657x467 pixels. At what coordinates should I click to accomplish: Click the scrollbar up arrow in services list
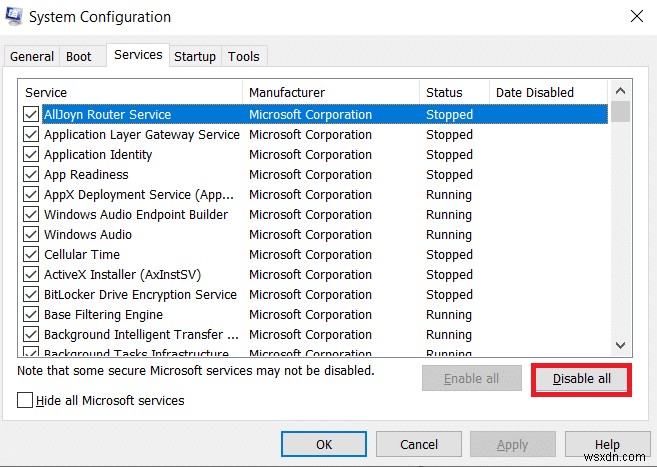621,92
